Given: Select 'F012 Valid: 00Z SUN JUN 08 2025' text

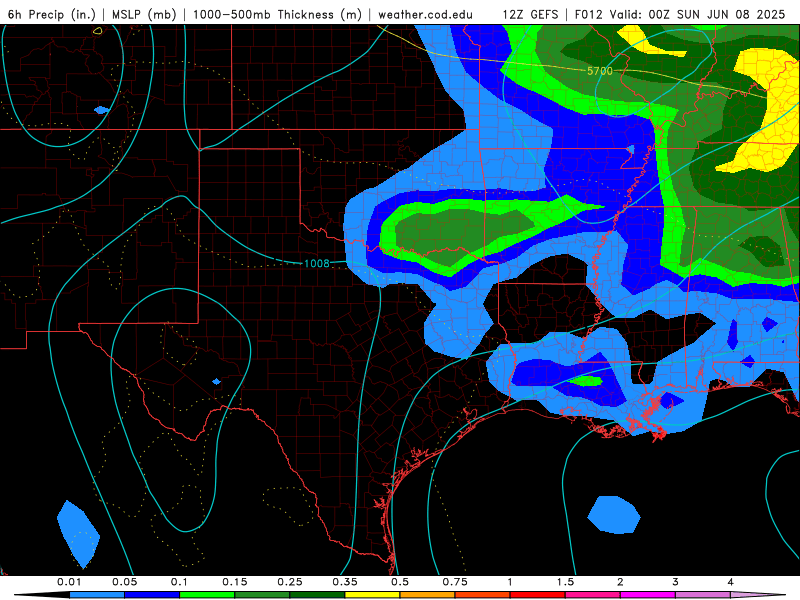Looking at the screenshot, I should (x=680, y=14).
